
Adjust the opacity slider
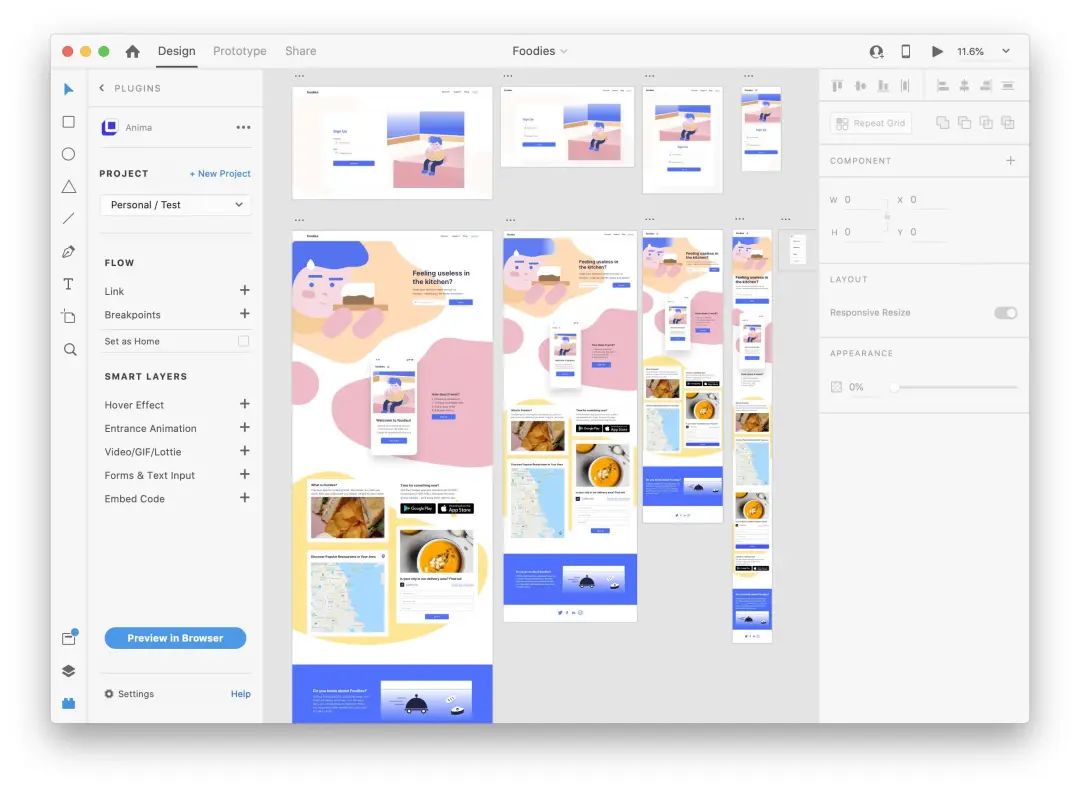tap(956, 387)
